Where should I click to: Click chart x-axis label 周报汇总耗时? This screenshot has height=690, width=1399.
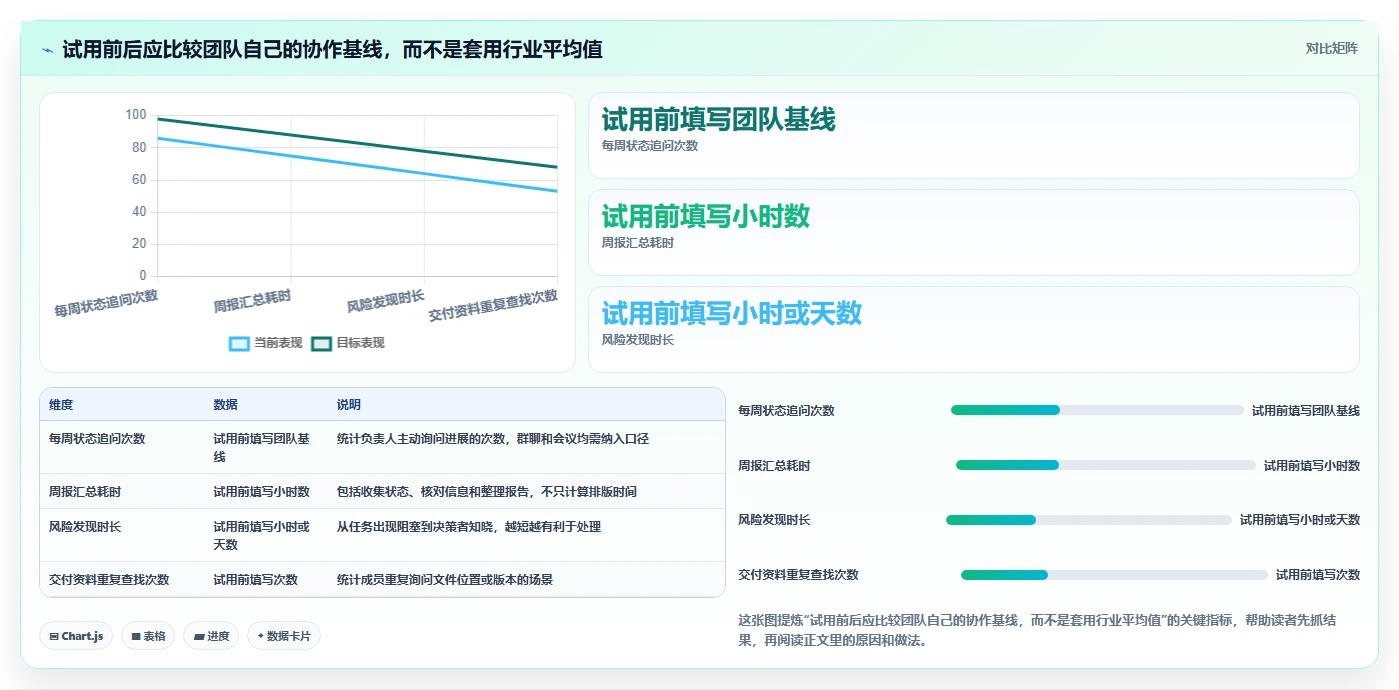[252, 301]
